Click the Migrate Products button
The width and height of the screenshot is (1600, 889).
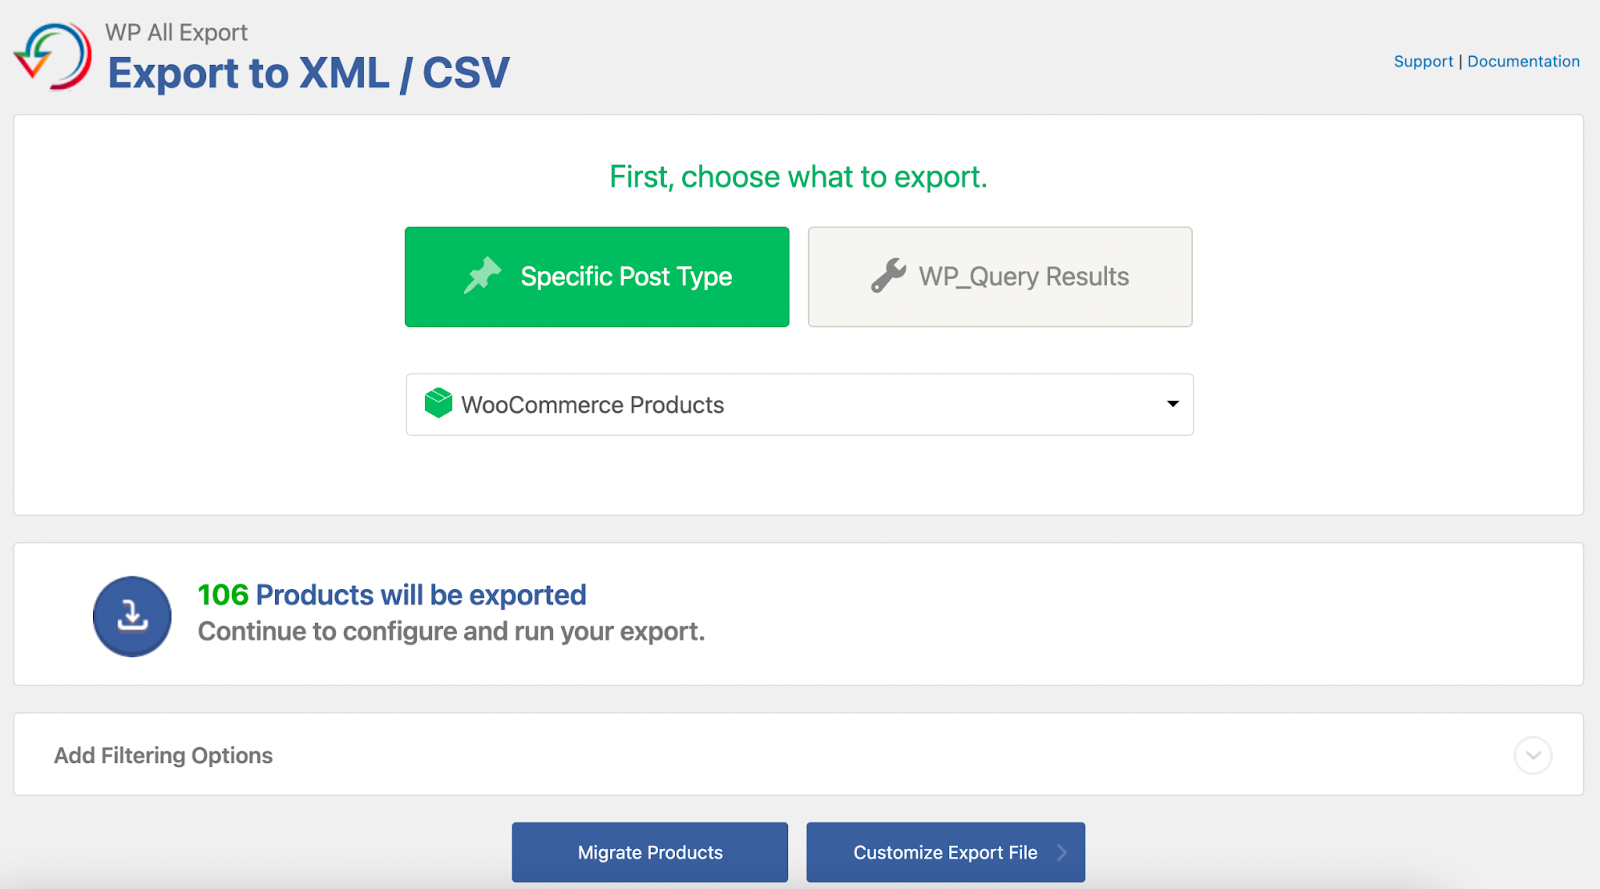coord(649,852)
